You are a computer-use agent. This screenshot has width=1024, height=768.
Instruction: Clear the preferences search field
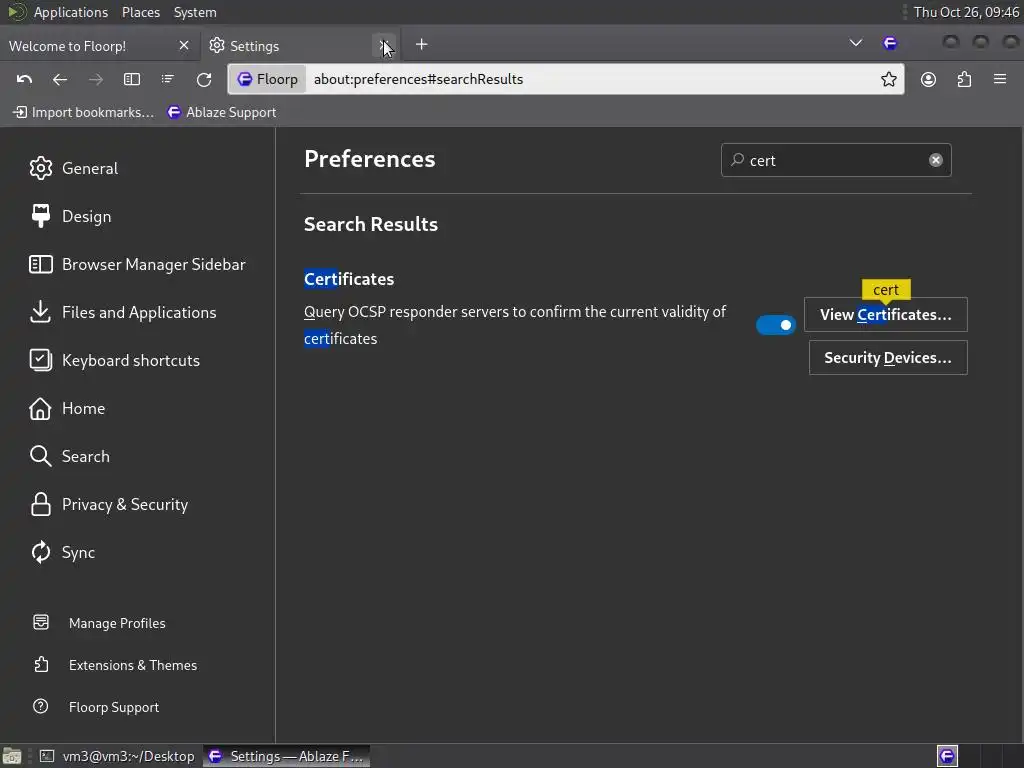tap(935, 160)
